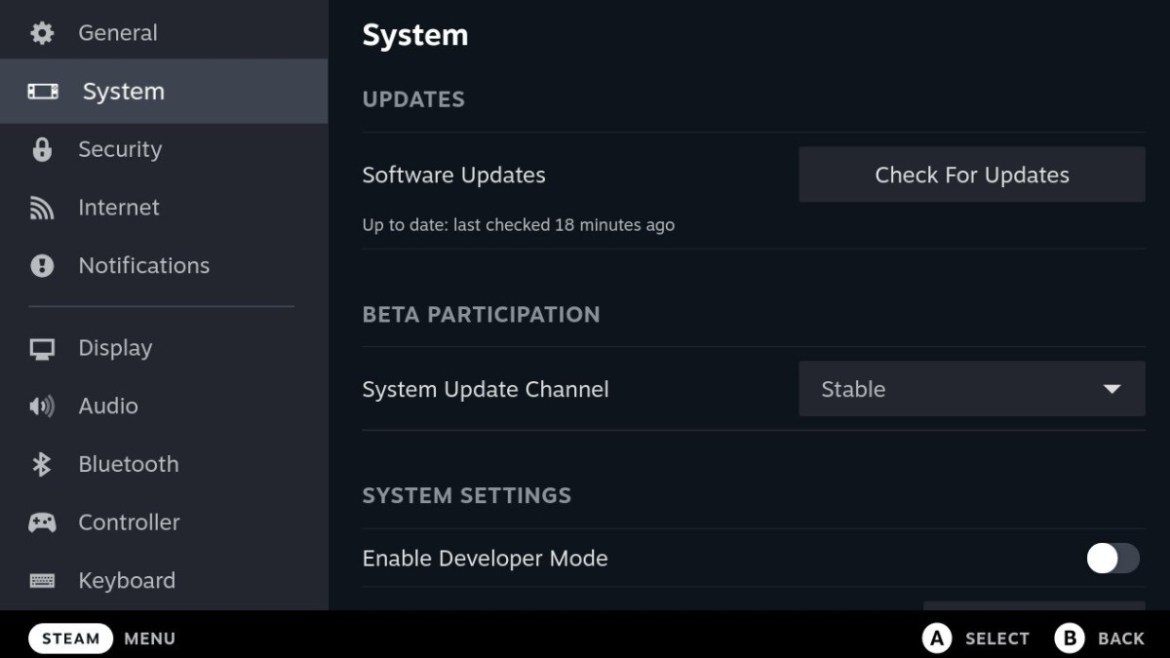Click the Enable Developer Mode label

pos(485,558)
